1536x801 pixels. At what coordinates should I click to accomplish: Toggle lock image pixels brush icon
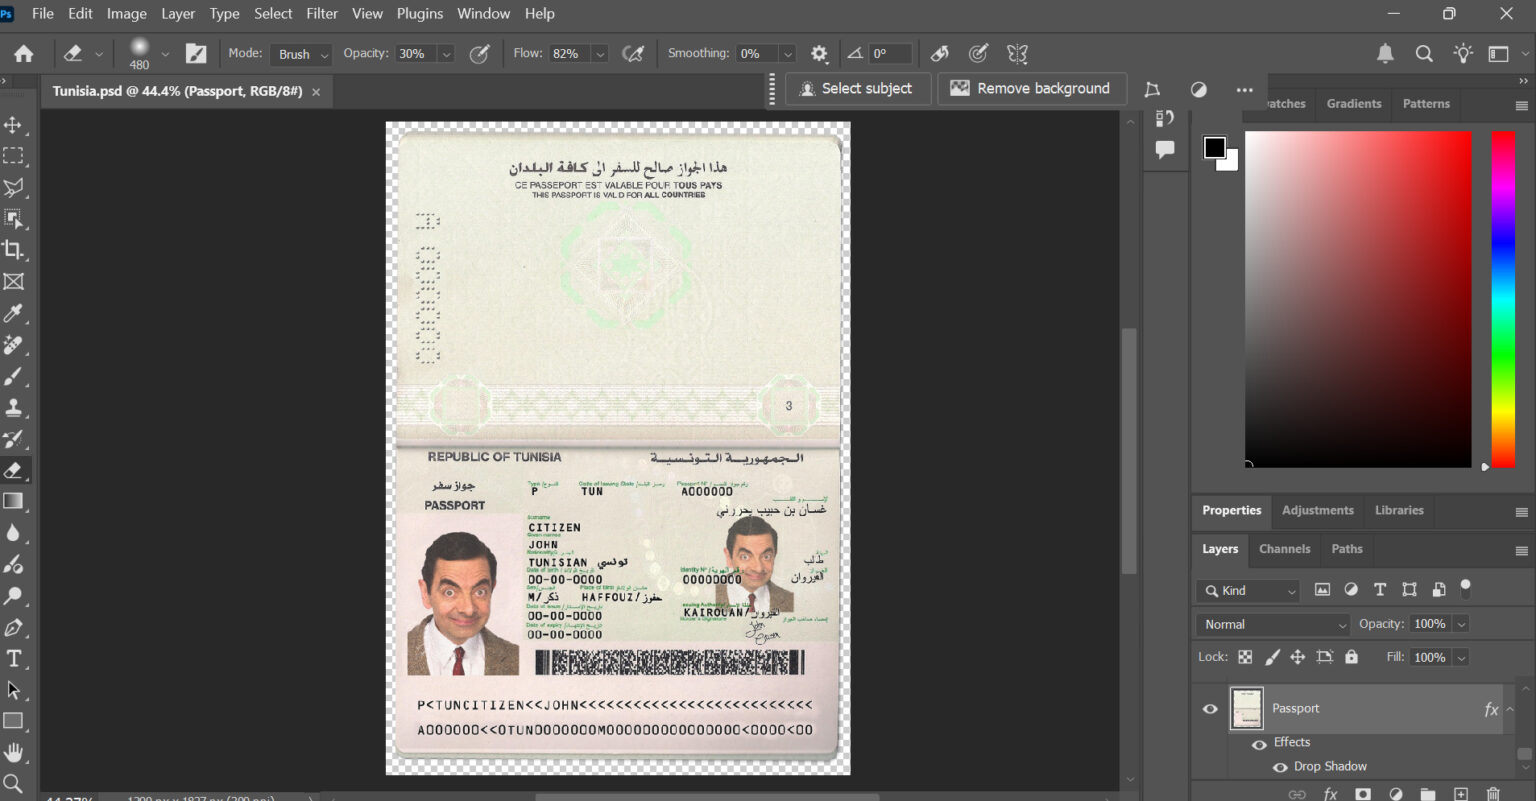(1272, 657)
